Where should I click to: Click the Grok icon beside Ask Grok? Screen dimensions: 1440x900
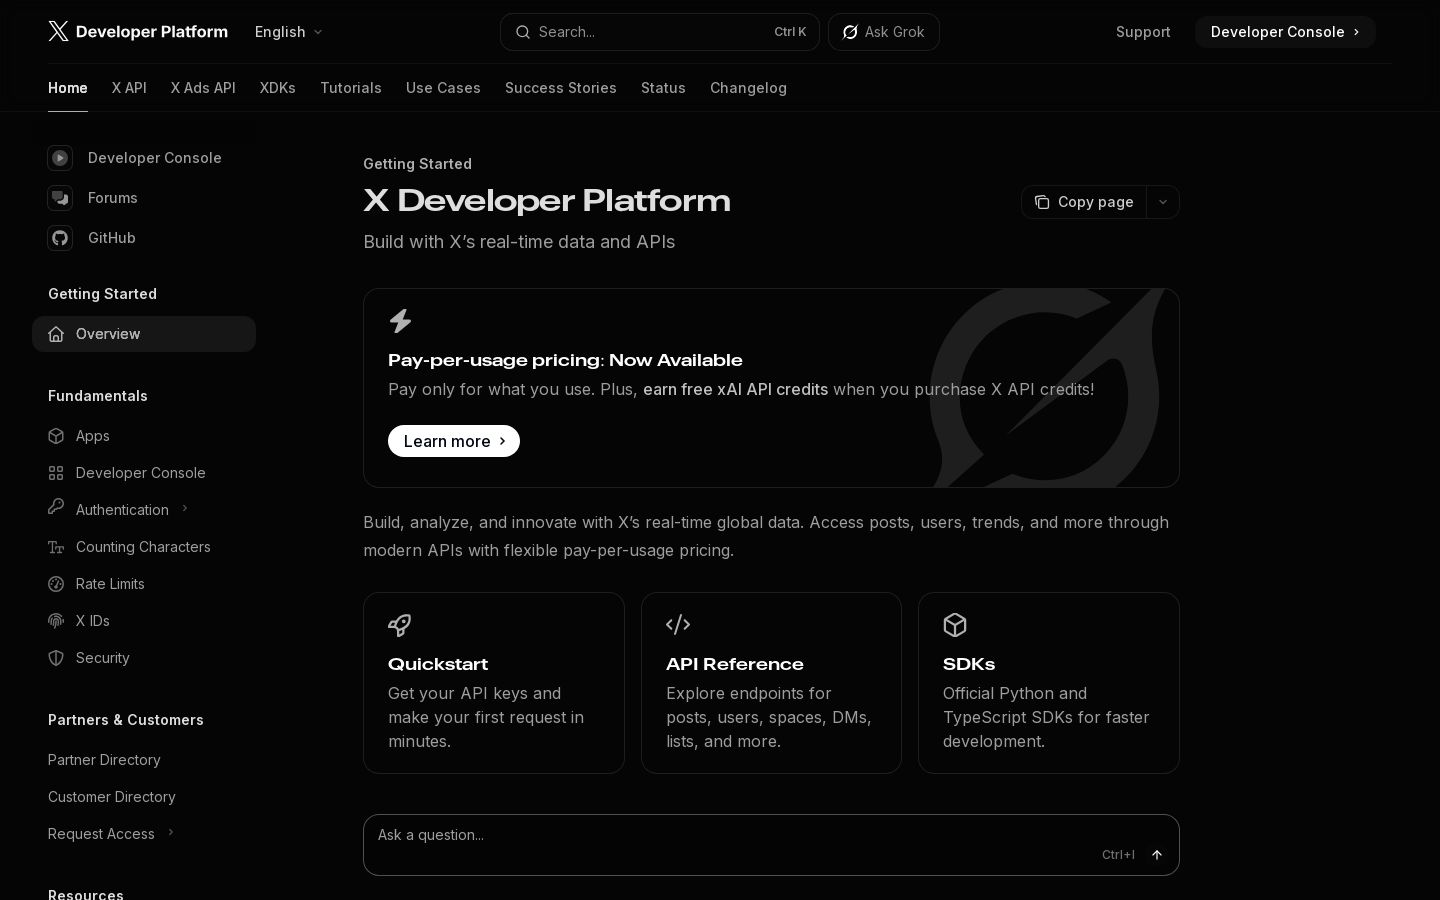(x=850, y=32)
